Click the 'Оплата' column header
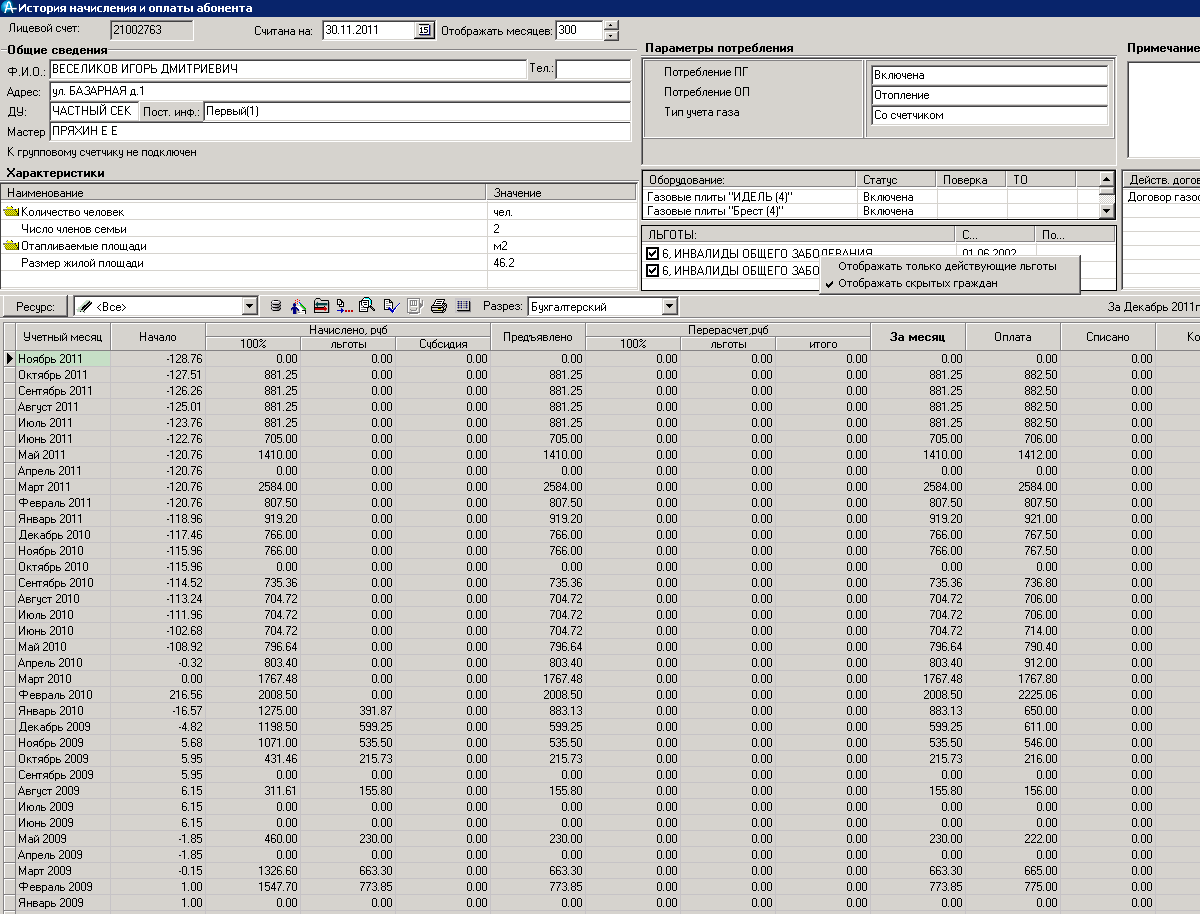This screenshot has width=1200, height=914. coord(1012,337)
